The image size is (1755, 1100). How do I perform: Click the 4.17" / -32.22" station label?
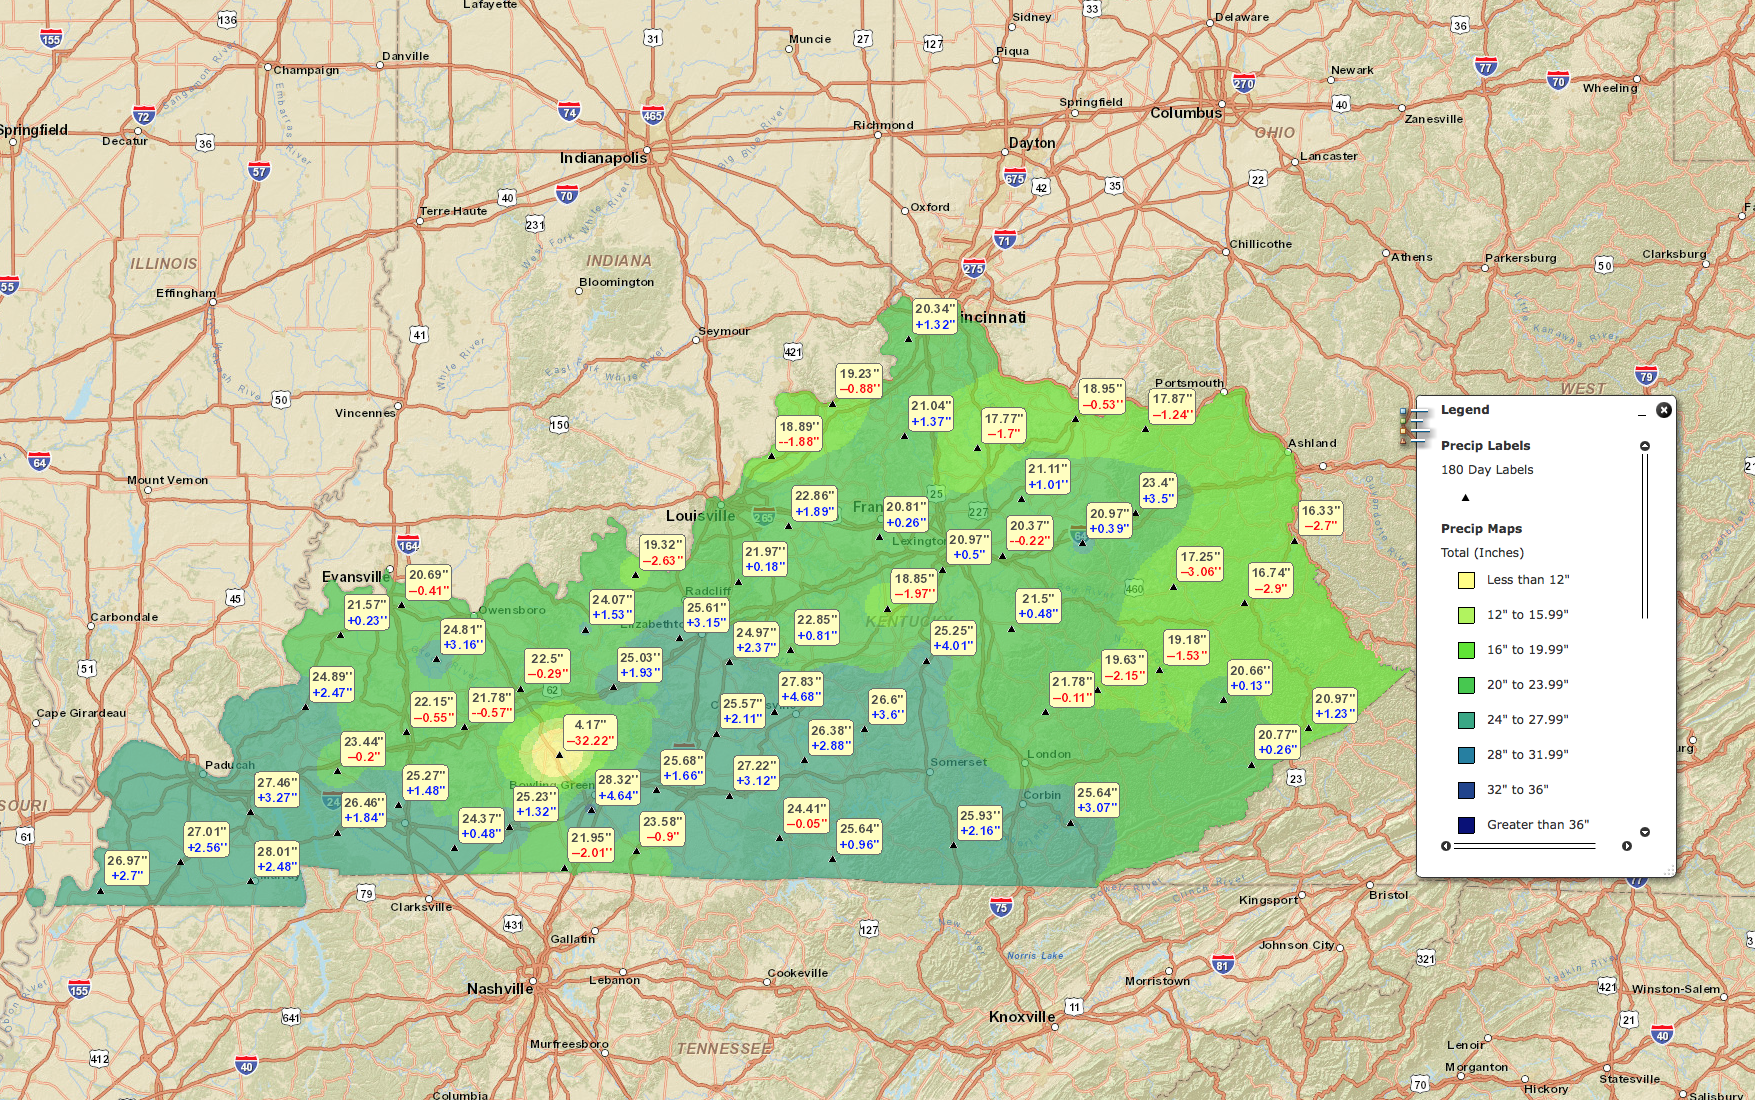pyautogui.click(x=590, y=733)
